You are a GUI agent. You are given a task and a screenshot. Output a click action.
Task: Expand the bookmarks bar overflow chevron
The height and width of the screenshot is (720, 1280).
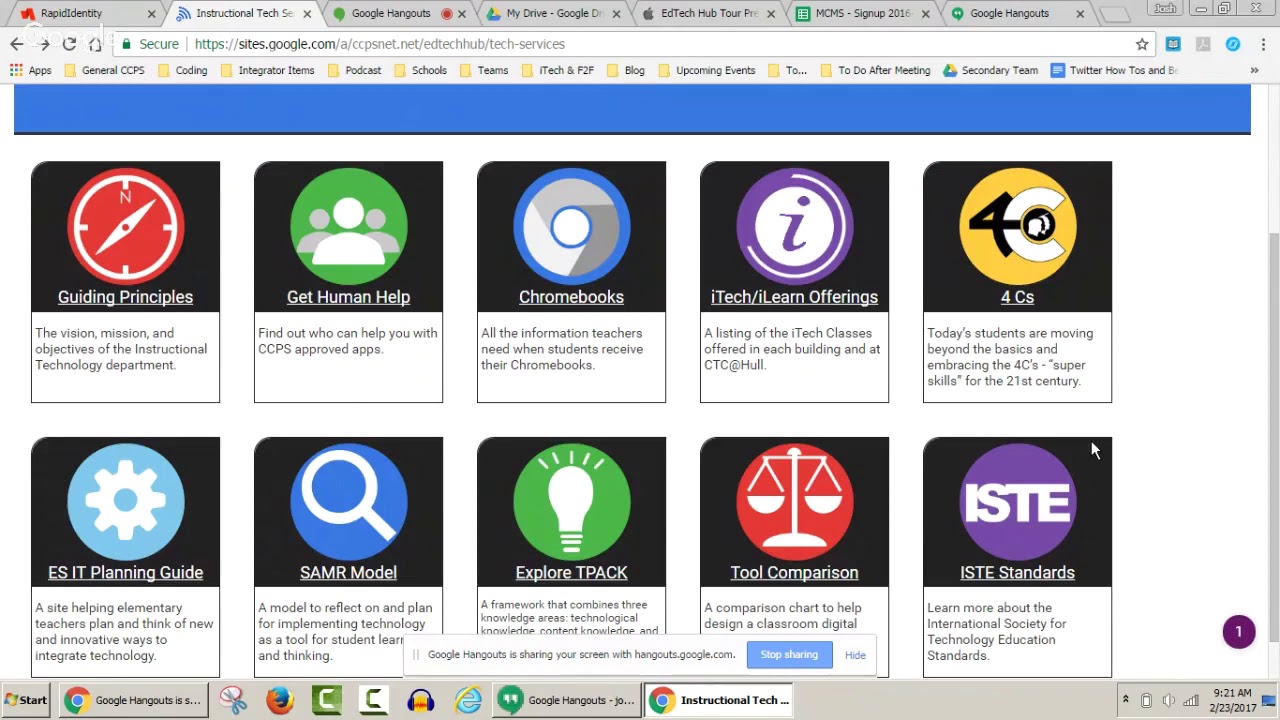coord(1254,70)
